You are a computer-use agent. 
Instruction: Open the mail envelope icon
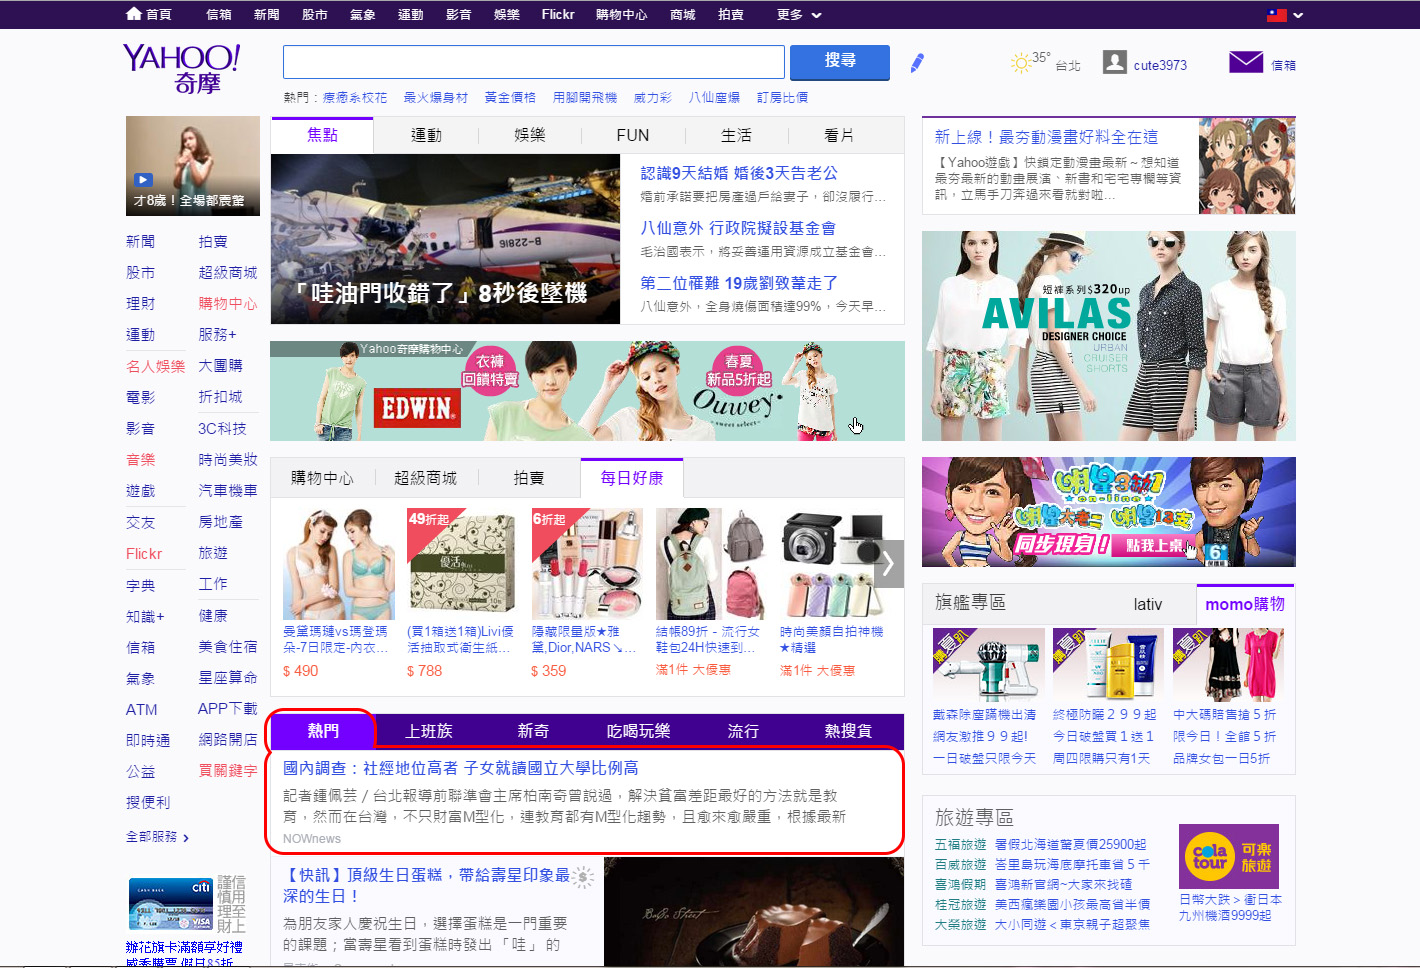[1245, 63]
